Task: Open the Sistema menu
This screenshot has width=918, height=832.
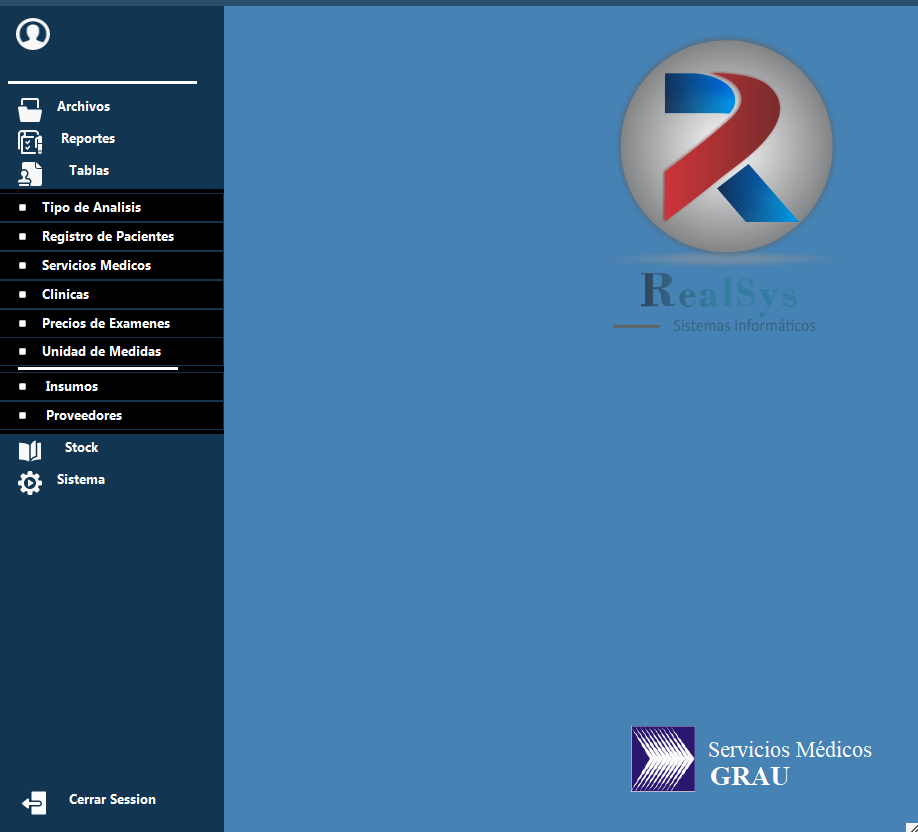Action: coord(81,480)
